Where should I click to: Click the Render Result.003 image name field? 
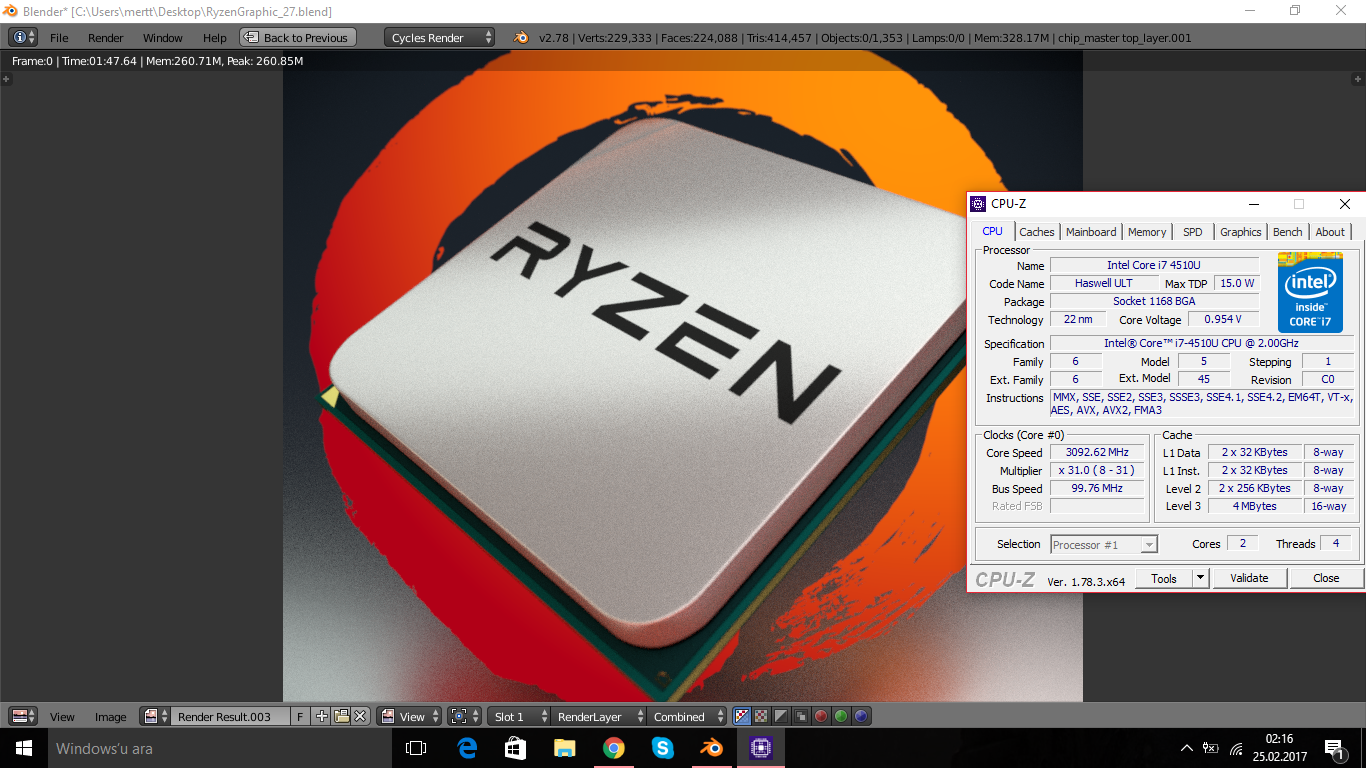point(230,716)
